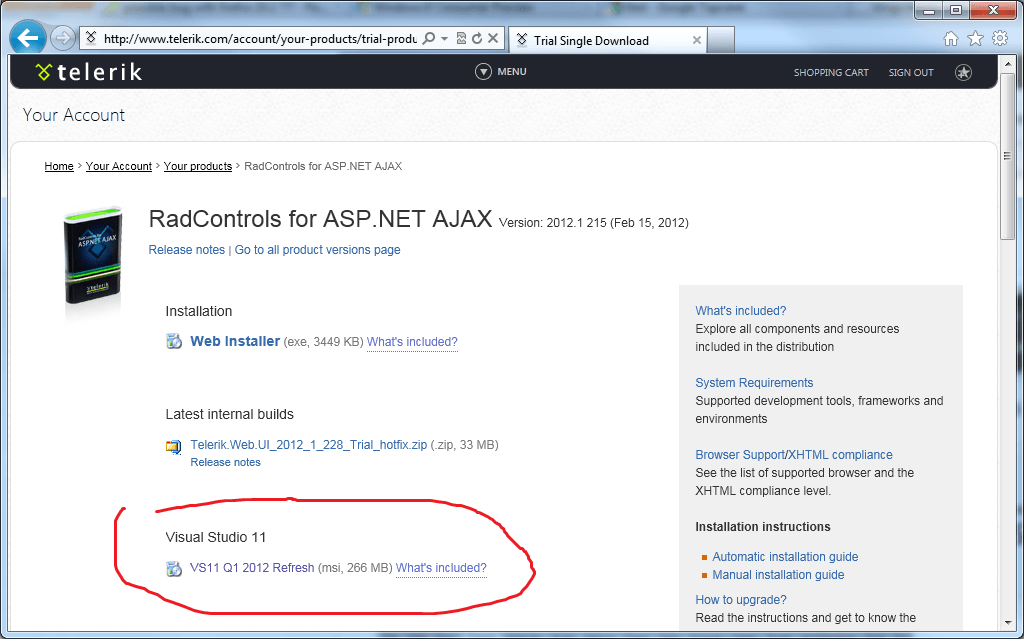Open Browser Support/XHTML compliance link
Screen dimensions: 1024x639
coord(793,454)
